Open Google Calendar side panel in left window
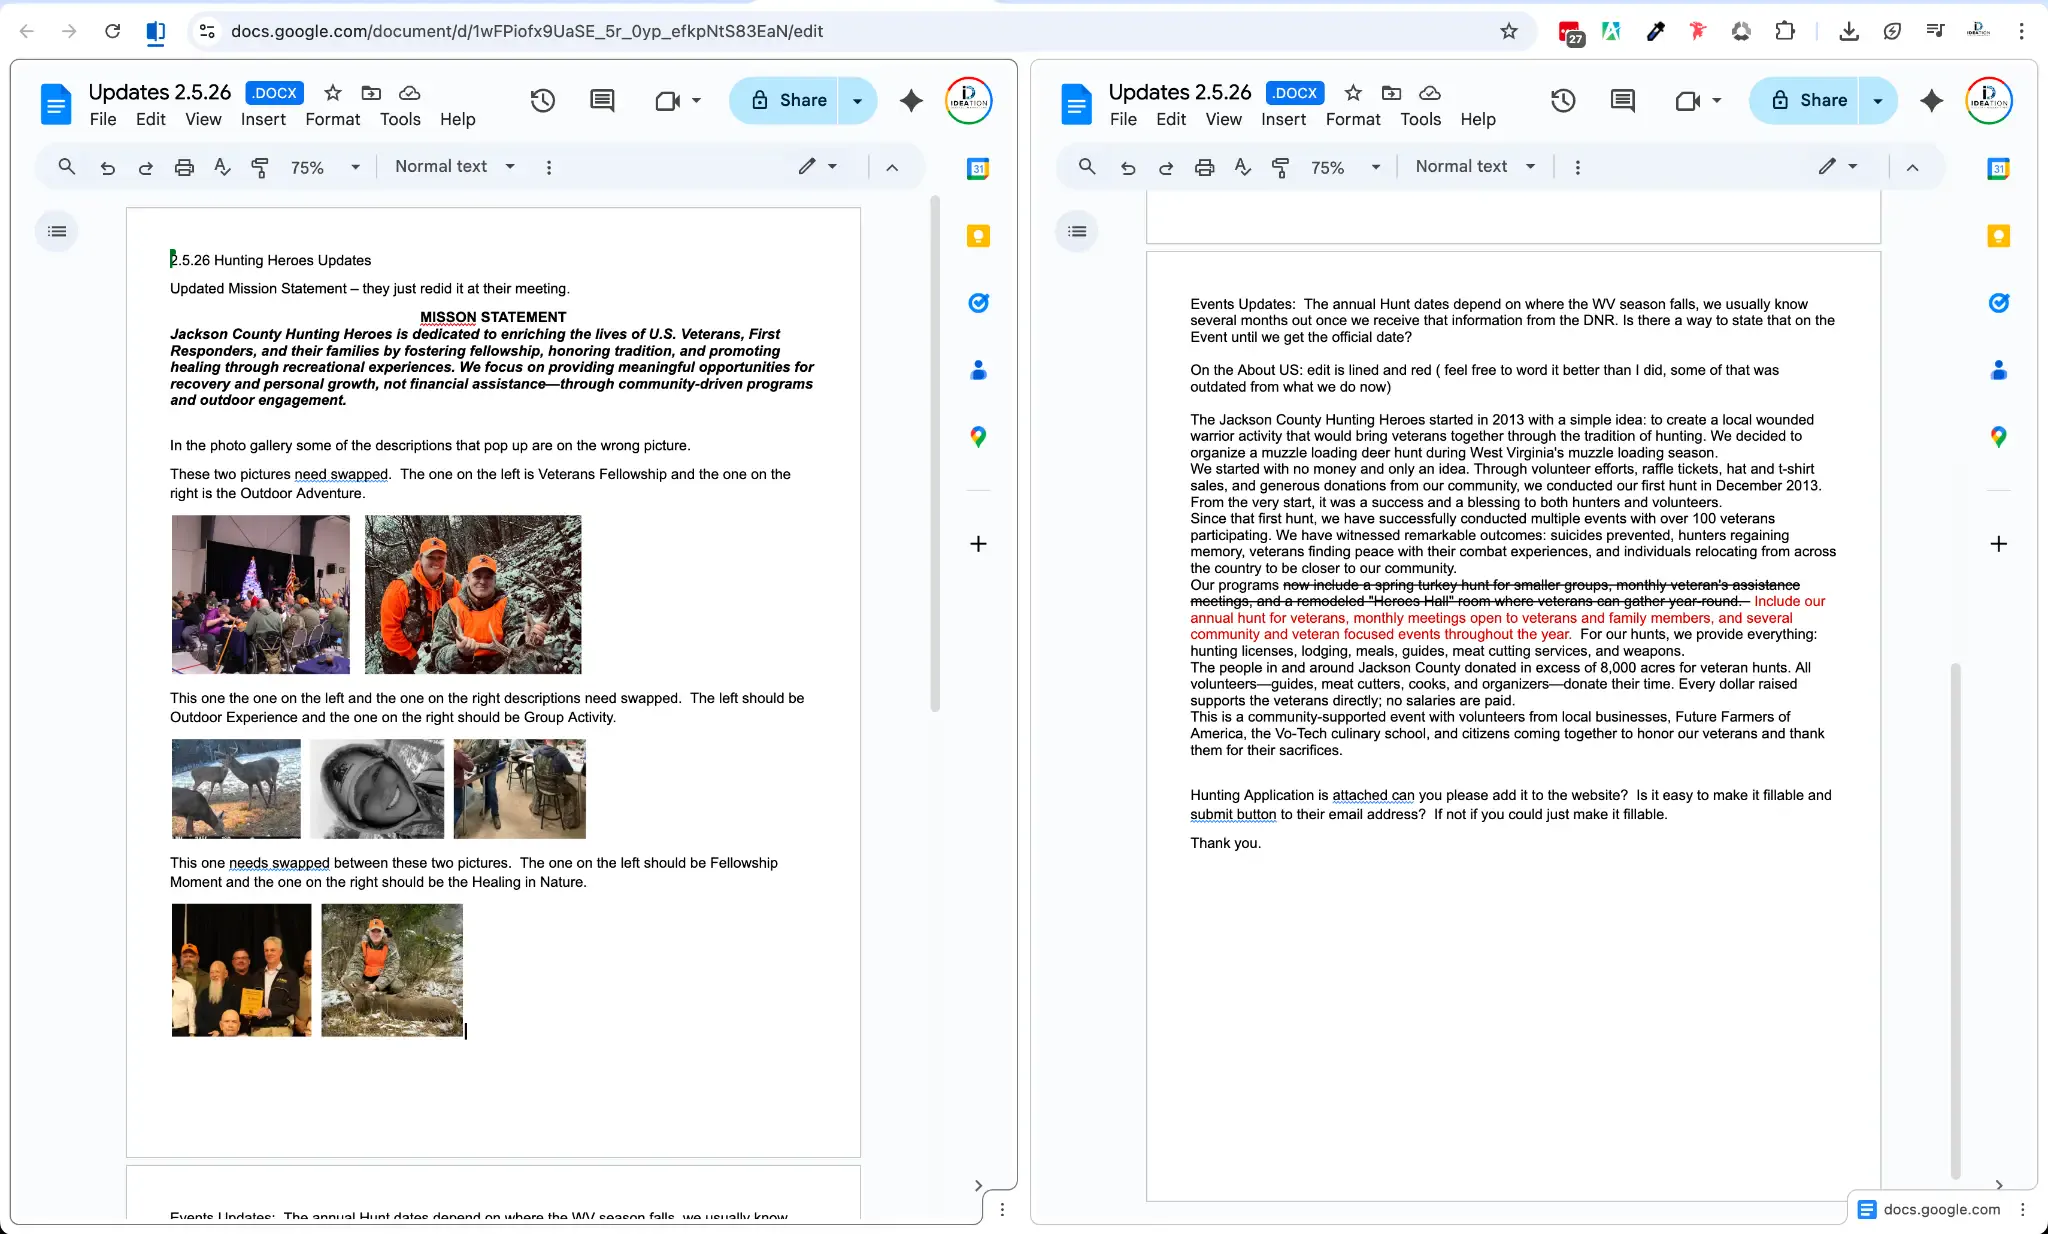Image resolution: width=2048 pixels, height=1234 pixels. coord(978,169)
